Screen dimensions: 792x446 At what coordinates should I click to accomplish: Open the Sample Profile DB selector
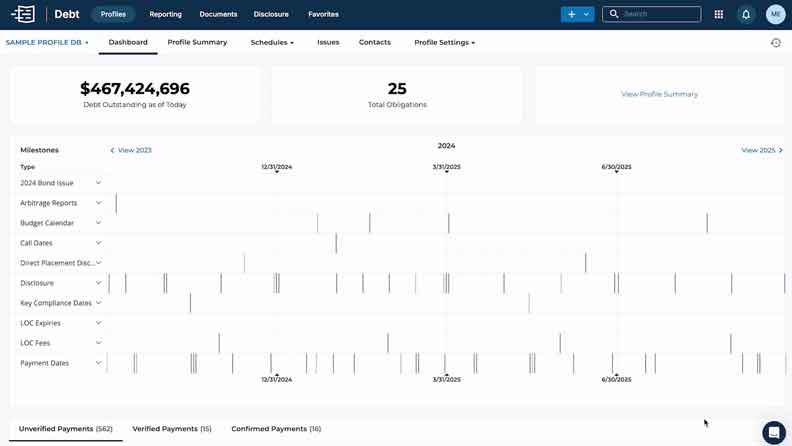(x=47, y=43)
